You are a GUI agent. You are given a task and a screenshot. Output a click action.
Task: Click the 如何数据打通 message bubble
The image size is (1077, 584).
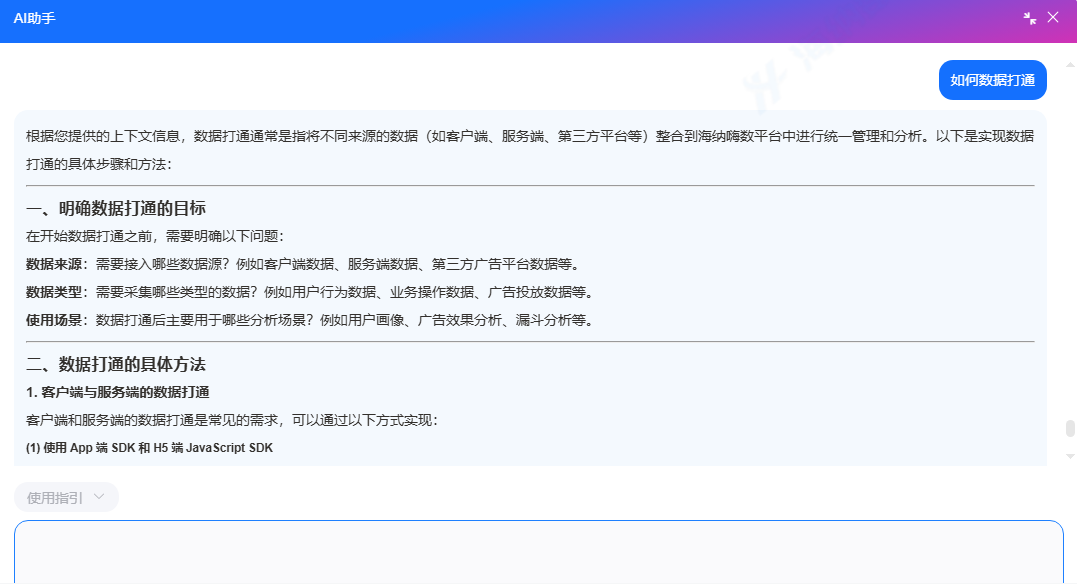[x=993, y=80]
